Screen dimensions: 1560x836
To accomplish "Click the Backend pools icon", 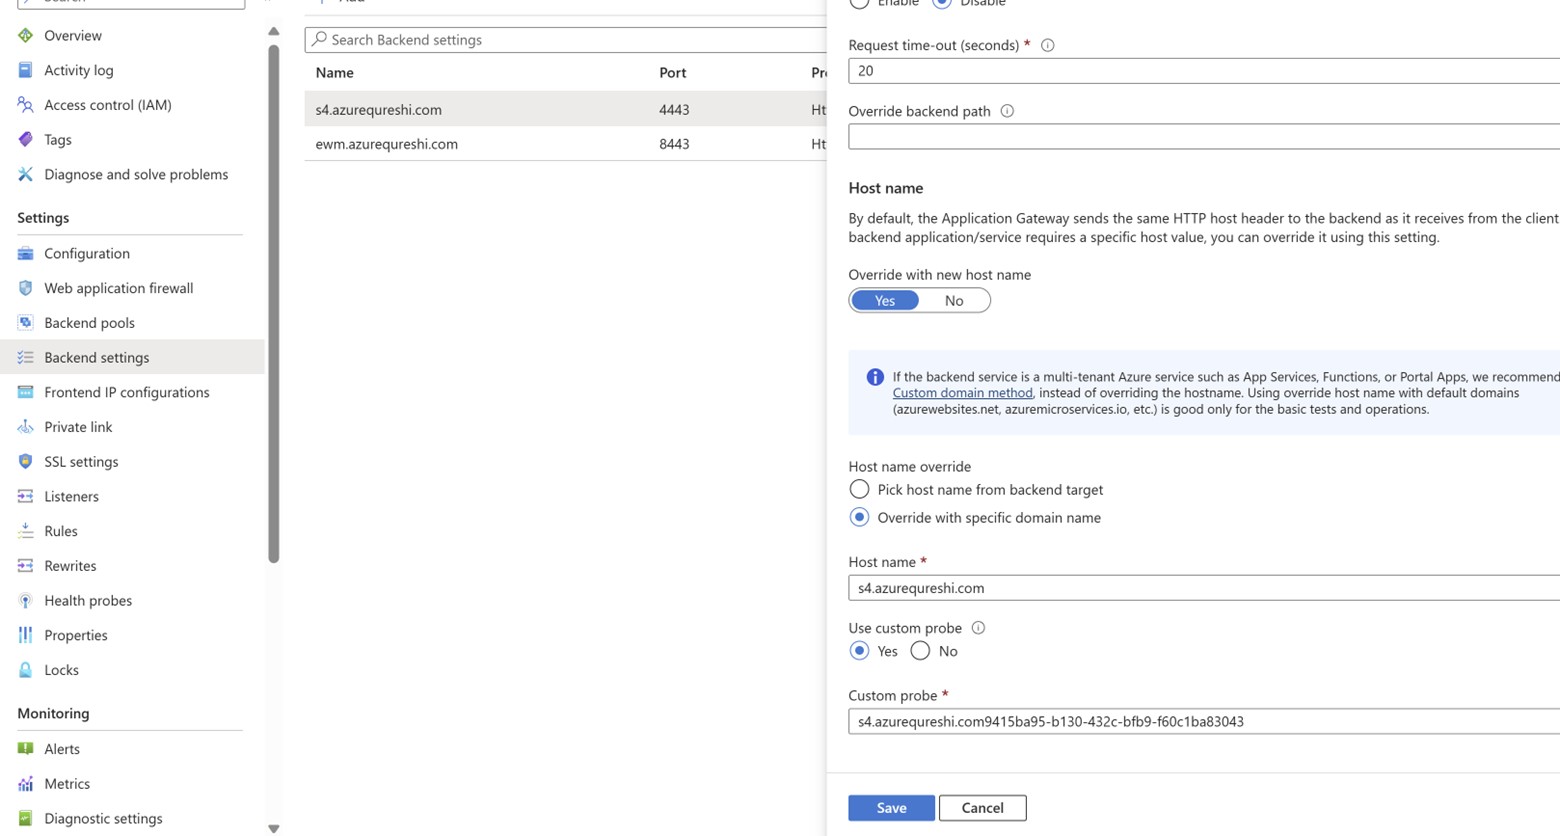I will (25, 322).
